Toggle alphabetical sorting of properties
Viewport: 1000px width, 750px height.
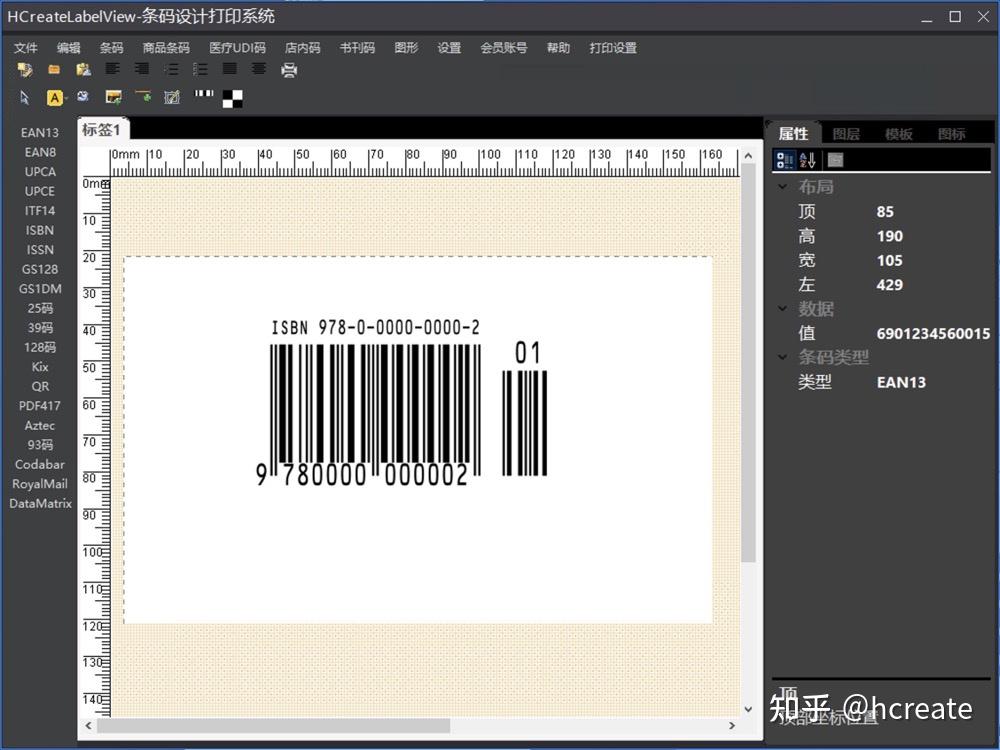(806, 159)
